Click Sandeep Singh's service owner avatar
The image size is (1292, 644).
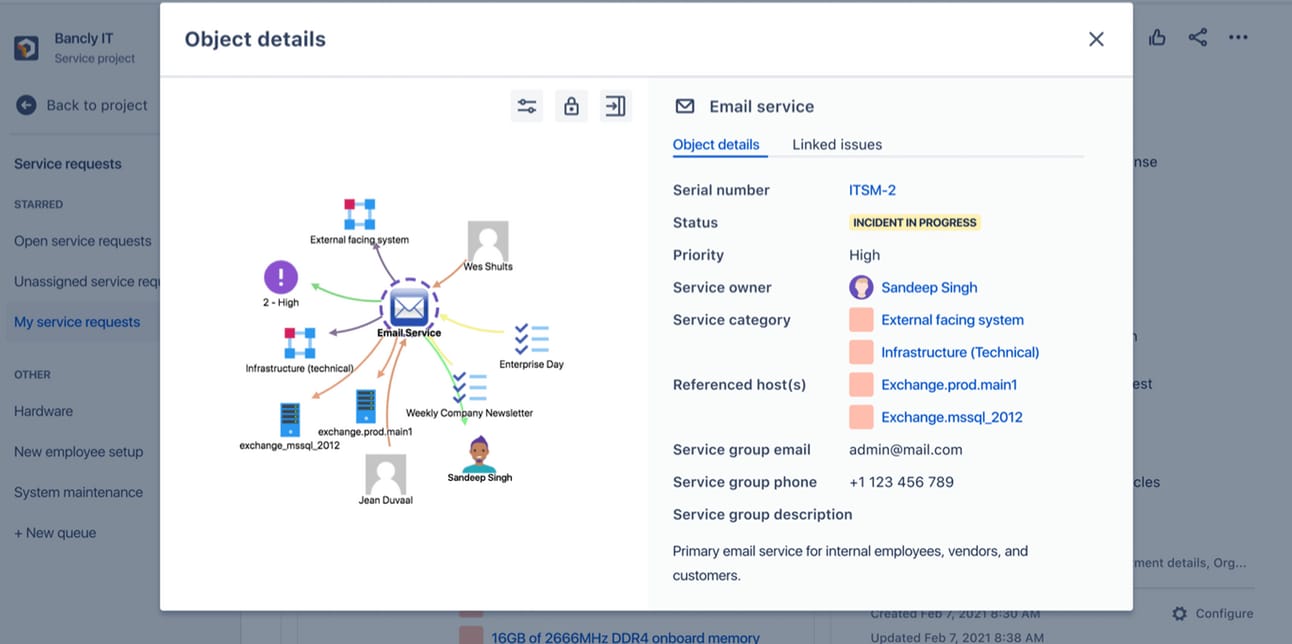coord(861,287)
